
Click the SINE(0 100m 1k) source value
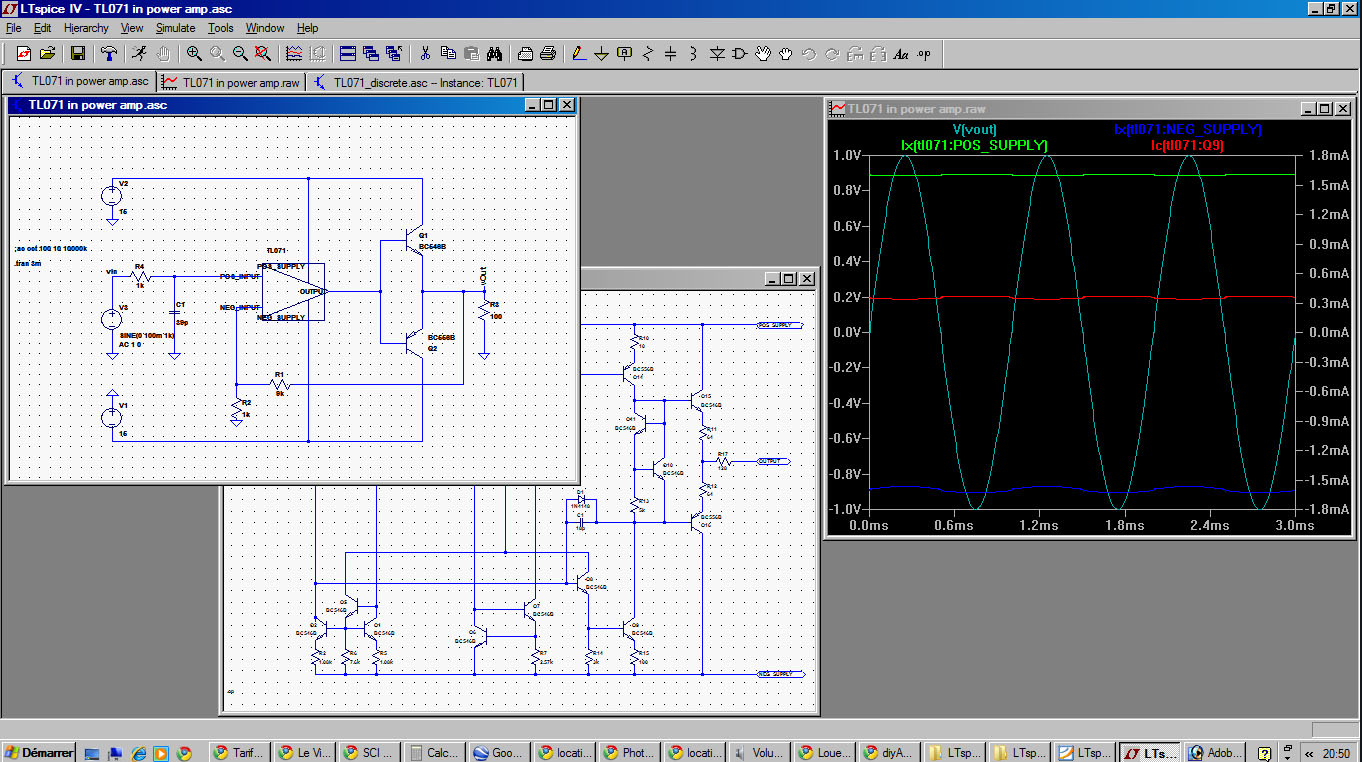click(x=146, y=336)
